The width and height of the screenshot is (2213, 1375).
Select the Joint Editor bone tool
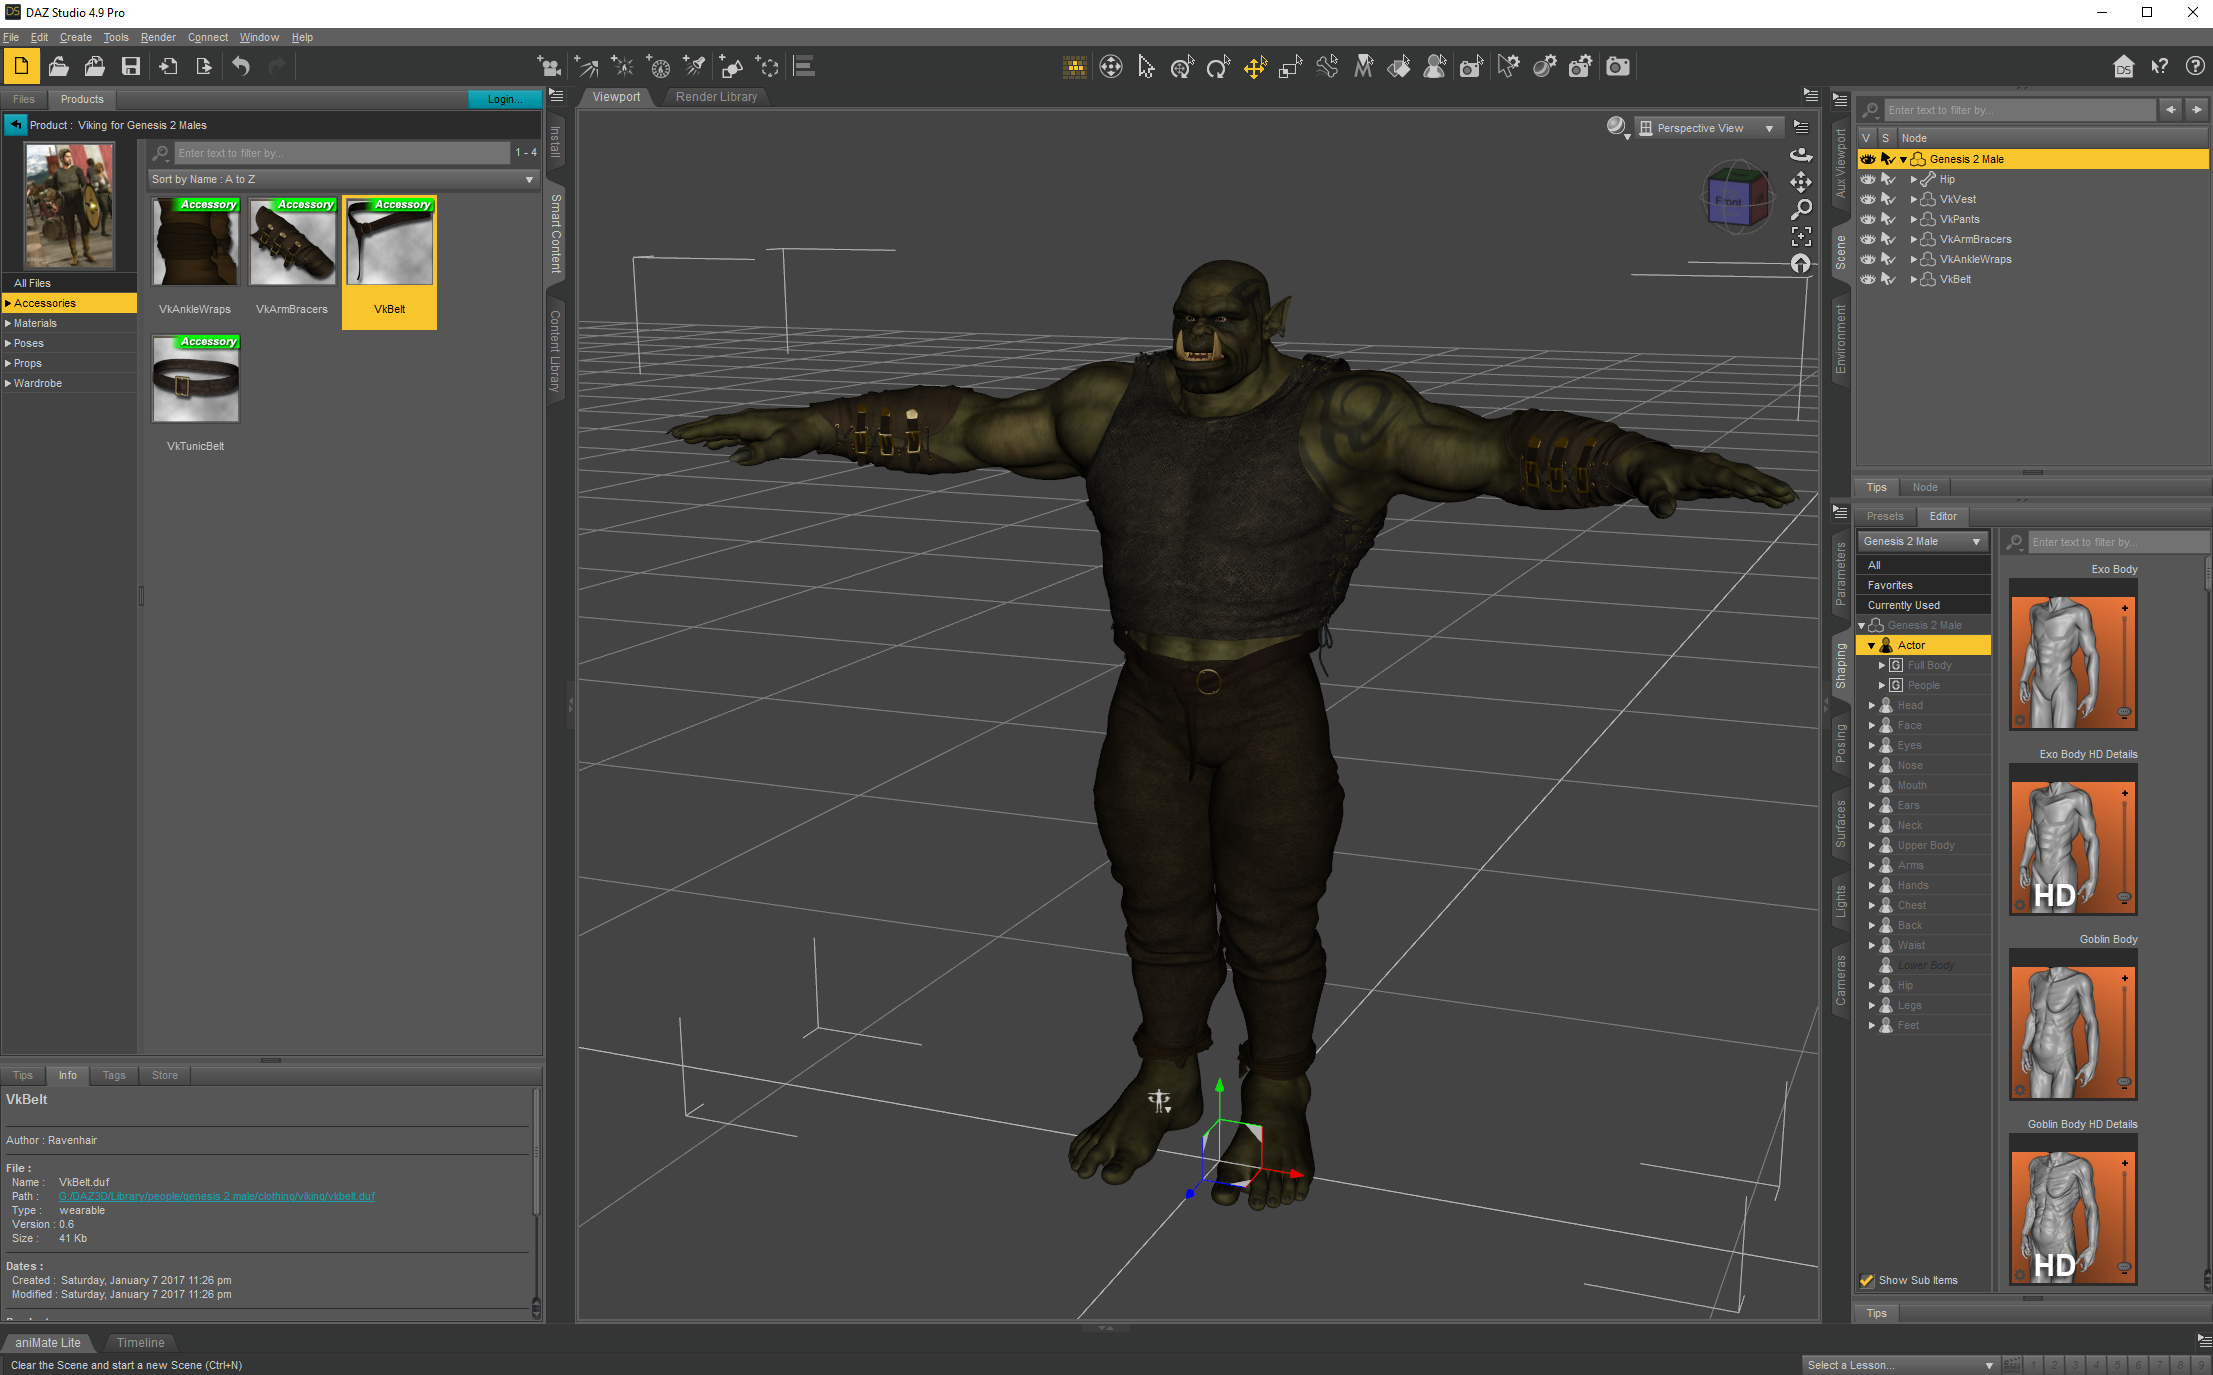(x=1327, y=67)
